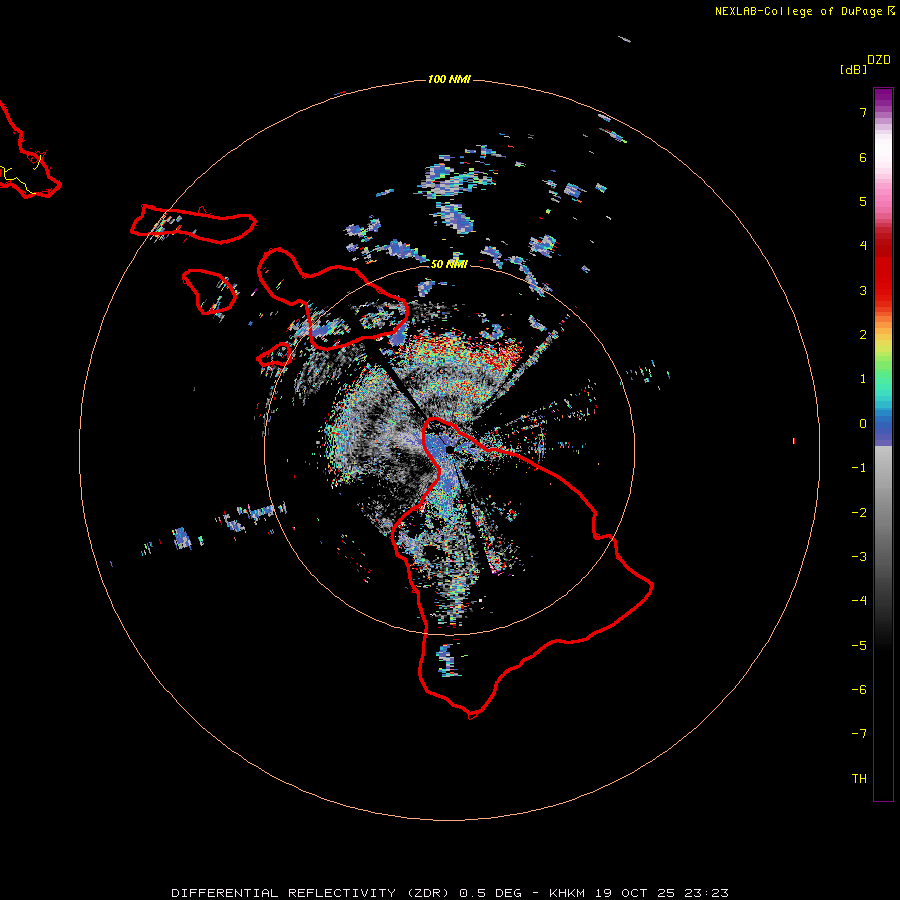
Task: Click the 6 value on color scale
Action: pos(863,157)
